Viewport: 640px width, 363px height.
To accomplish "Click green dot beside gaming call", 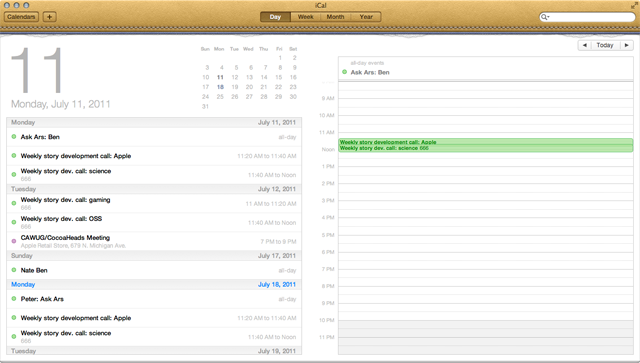I will (13, 203).
